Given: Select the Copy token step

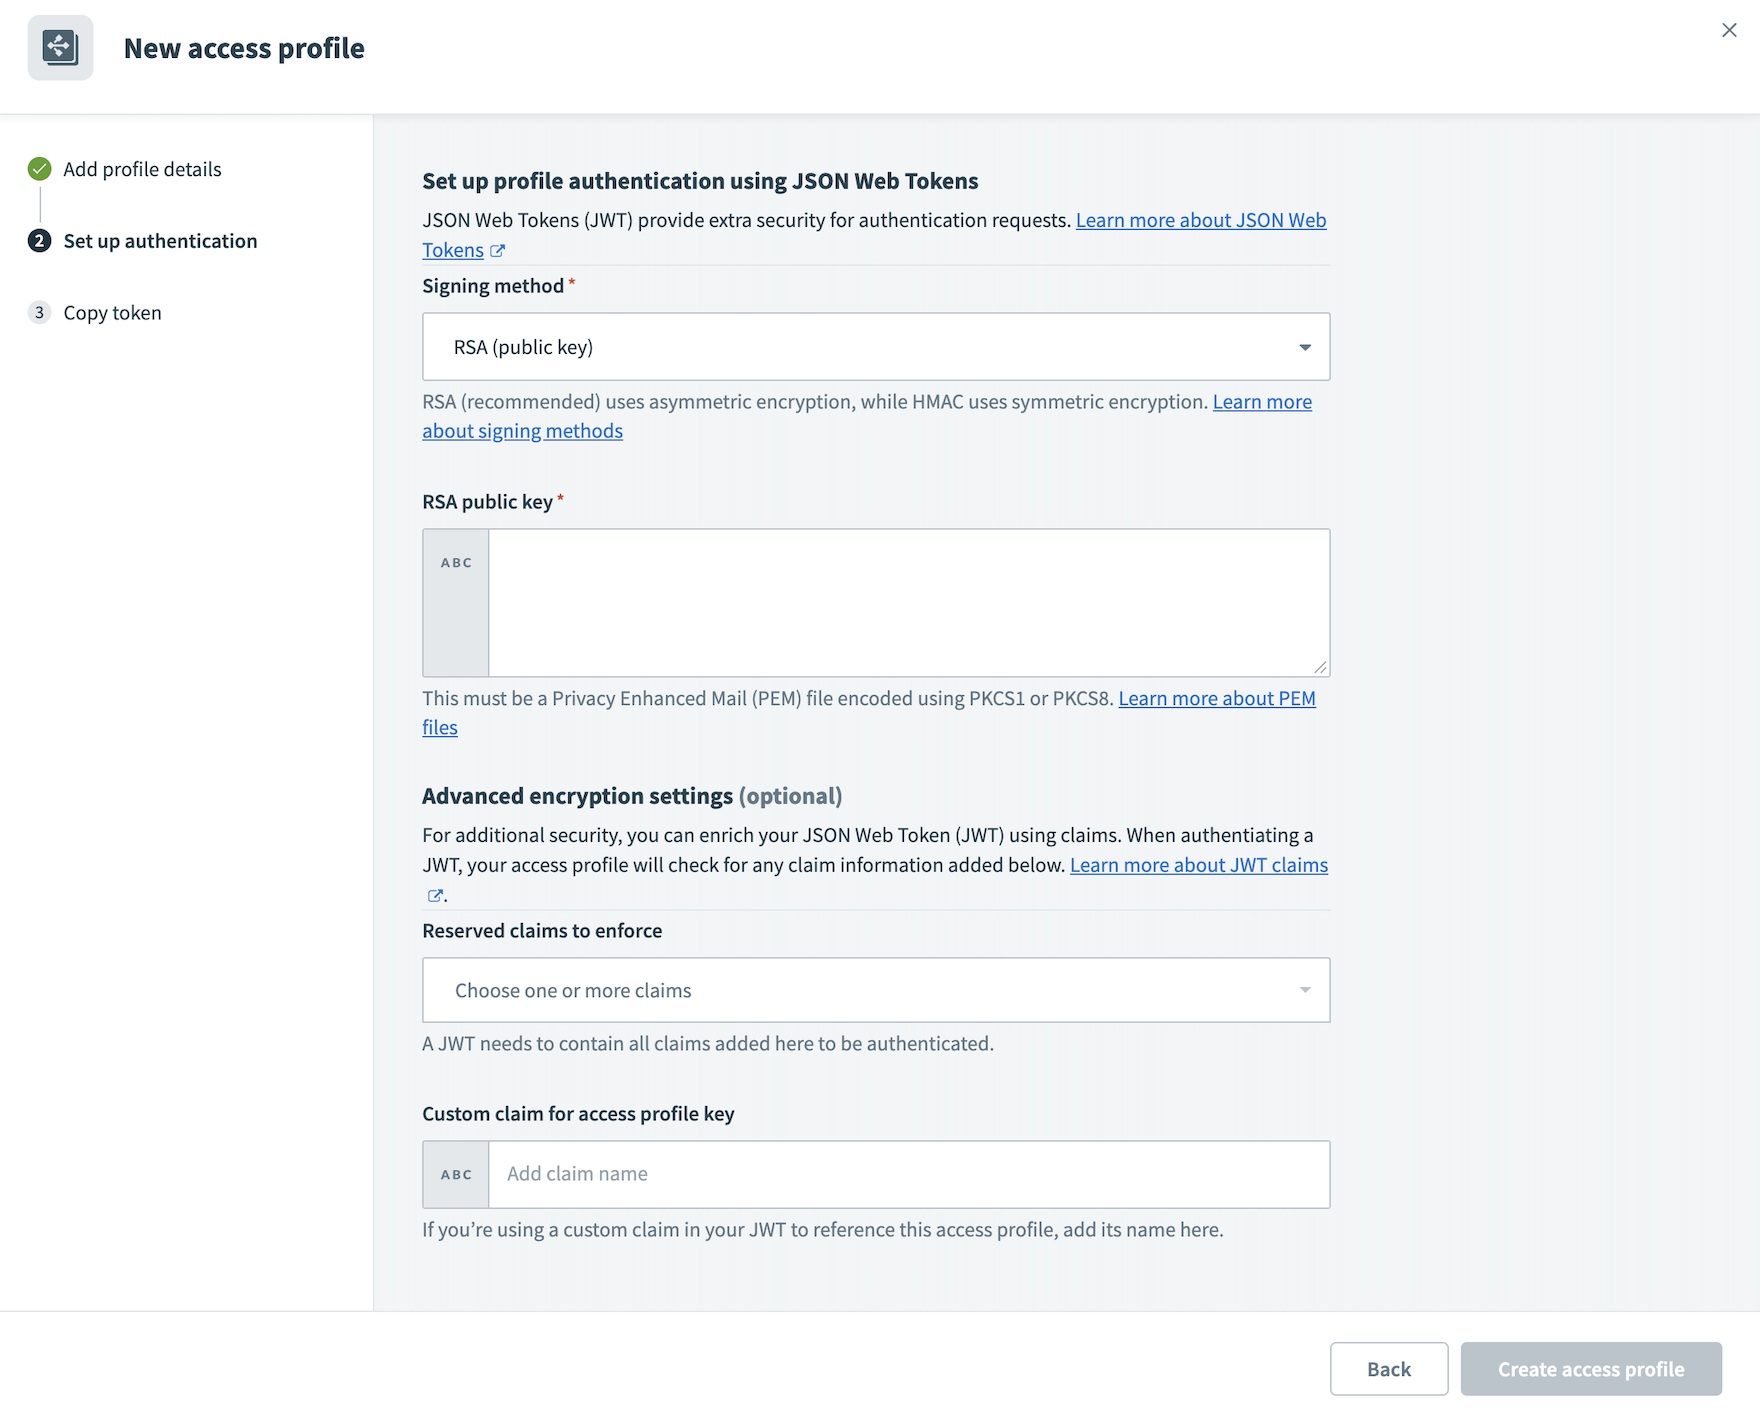Looking at the screenshot, I should point(112,313).
